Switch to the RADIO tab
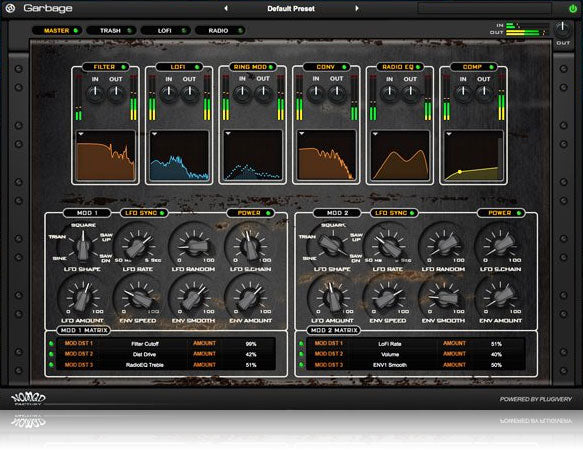This screenshot has height=450, width=583. [x=219, y=30]
